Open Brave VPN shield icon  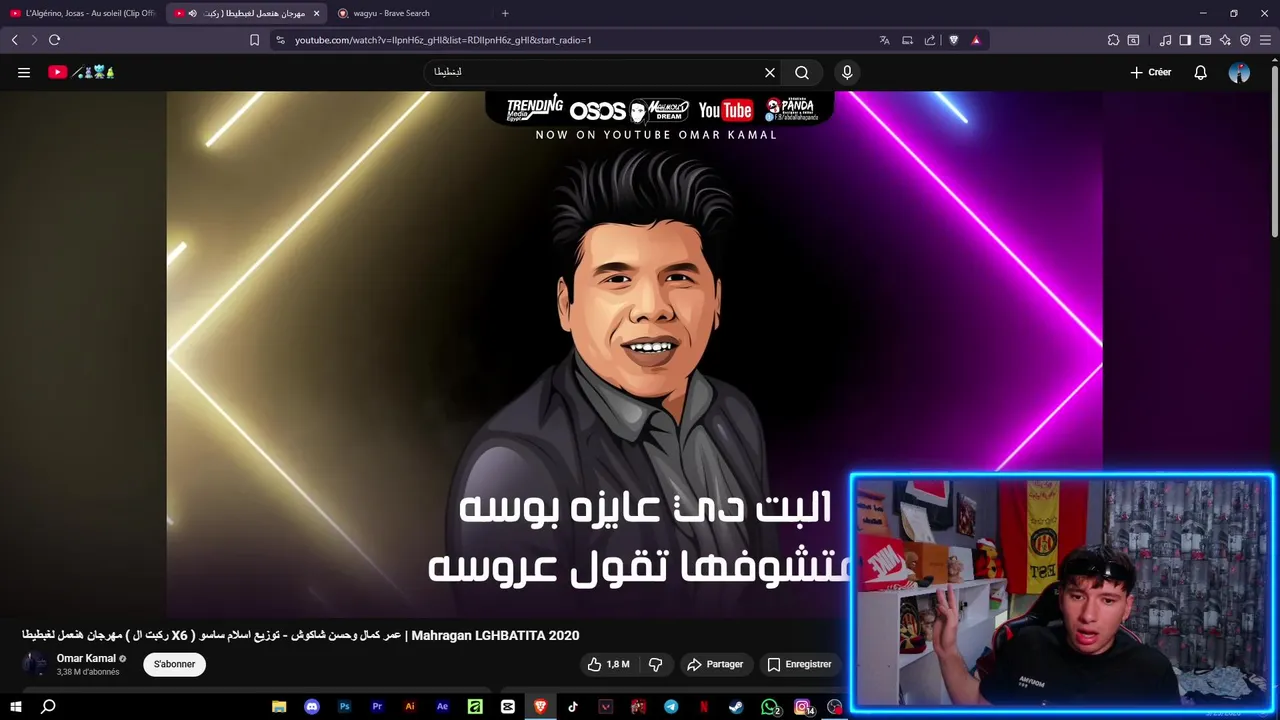point(1245,40)
